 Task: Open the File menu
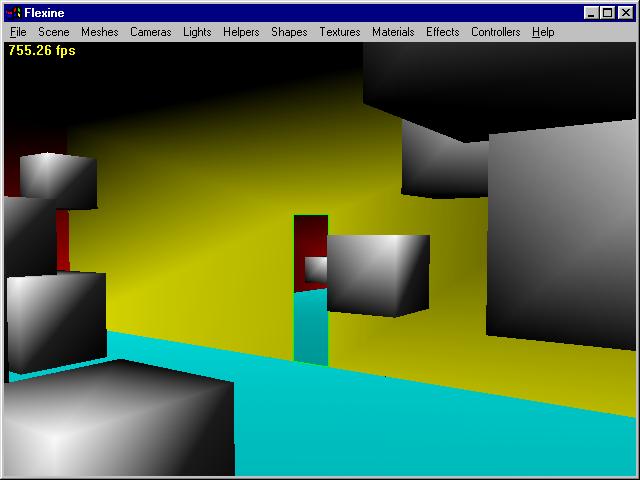(x=18, y=32)
